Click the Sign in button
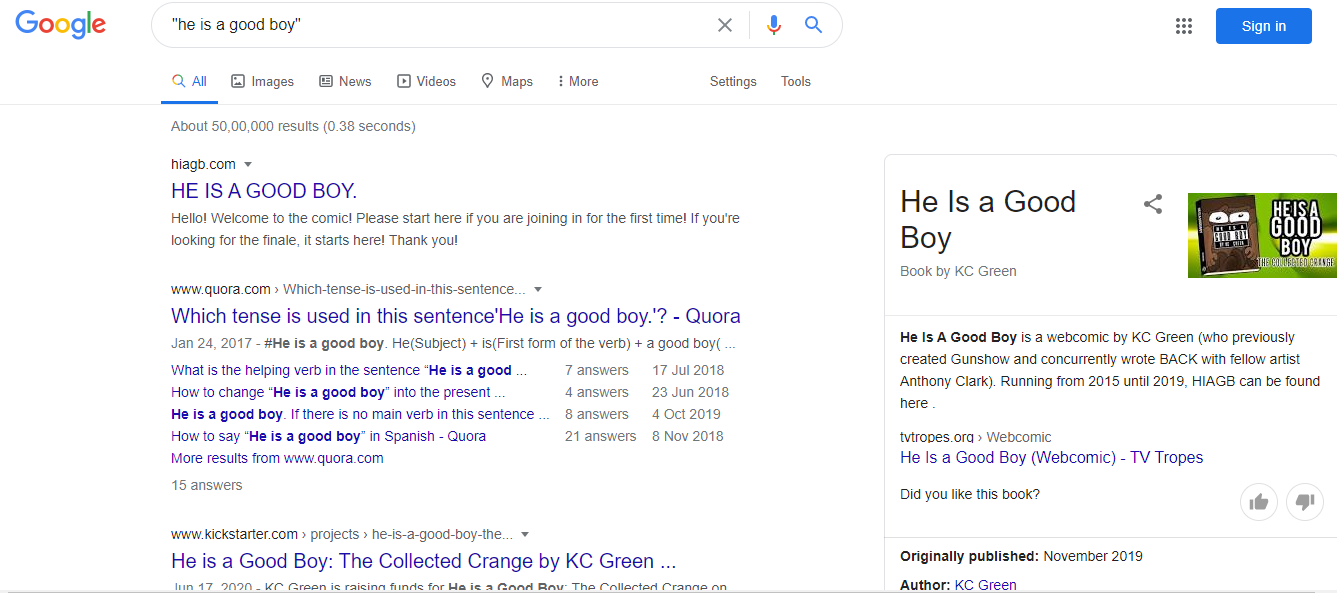 click(1263, 26)
